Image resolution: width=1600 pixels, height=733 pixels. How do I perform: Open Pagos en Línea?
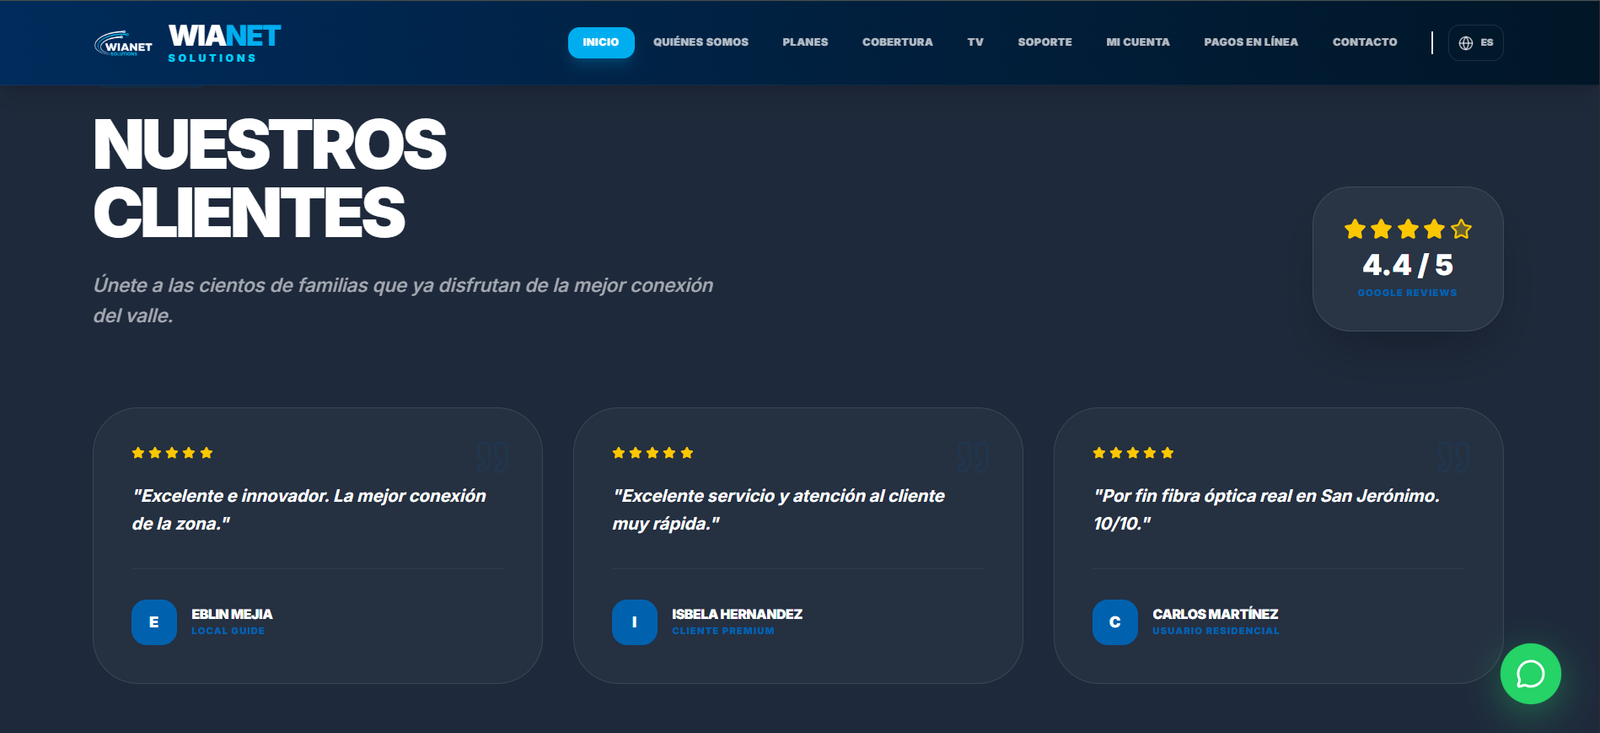coord(1251,42)
